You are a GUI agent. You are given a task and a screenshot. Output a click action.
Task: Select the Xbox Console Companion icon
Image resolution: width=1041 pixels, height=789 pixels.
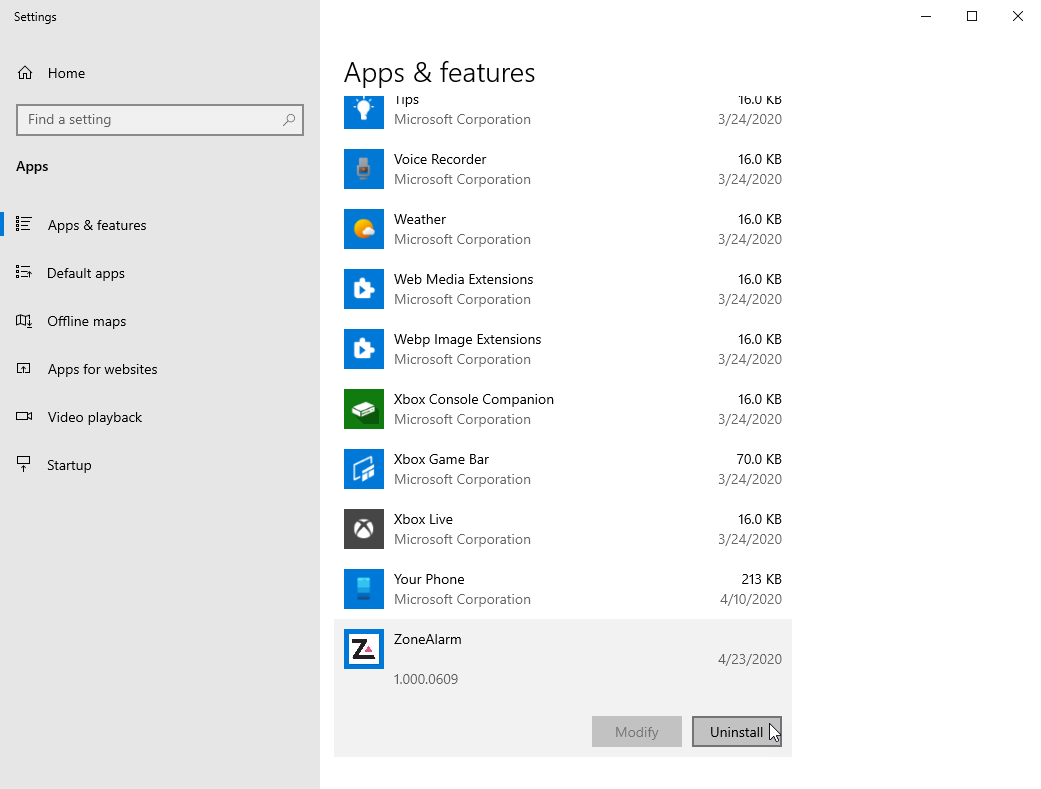364,409
